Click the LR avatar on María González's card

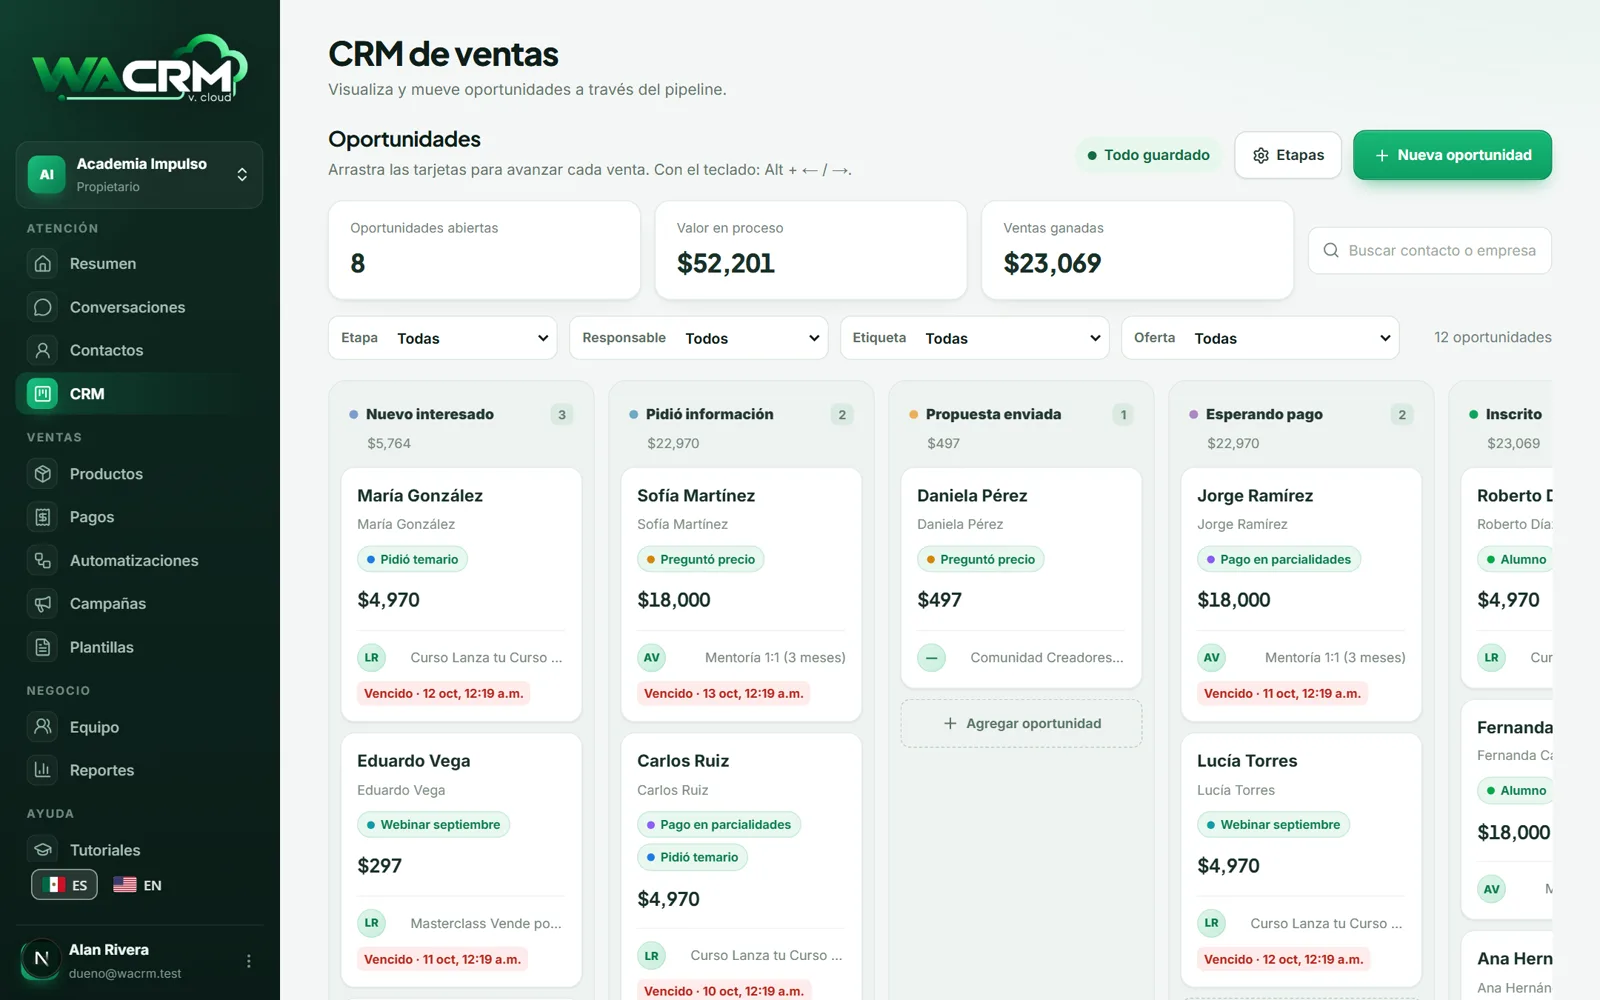372,658
